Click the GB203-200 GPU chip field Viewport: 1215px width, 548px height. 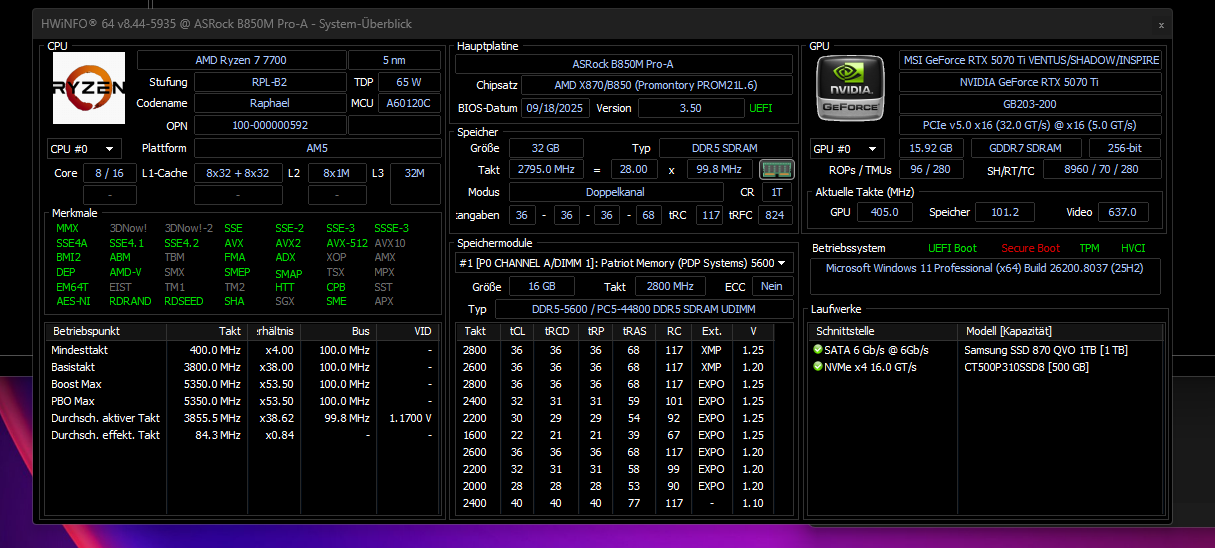tap(1031, 104)
